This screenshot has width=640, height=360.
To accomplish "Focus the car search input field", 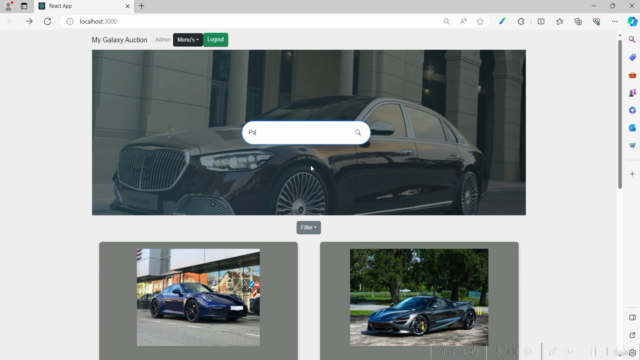I will [x=300, y=132].
